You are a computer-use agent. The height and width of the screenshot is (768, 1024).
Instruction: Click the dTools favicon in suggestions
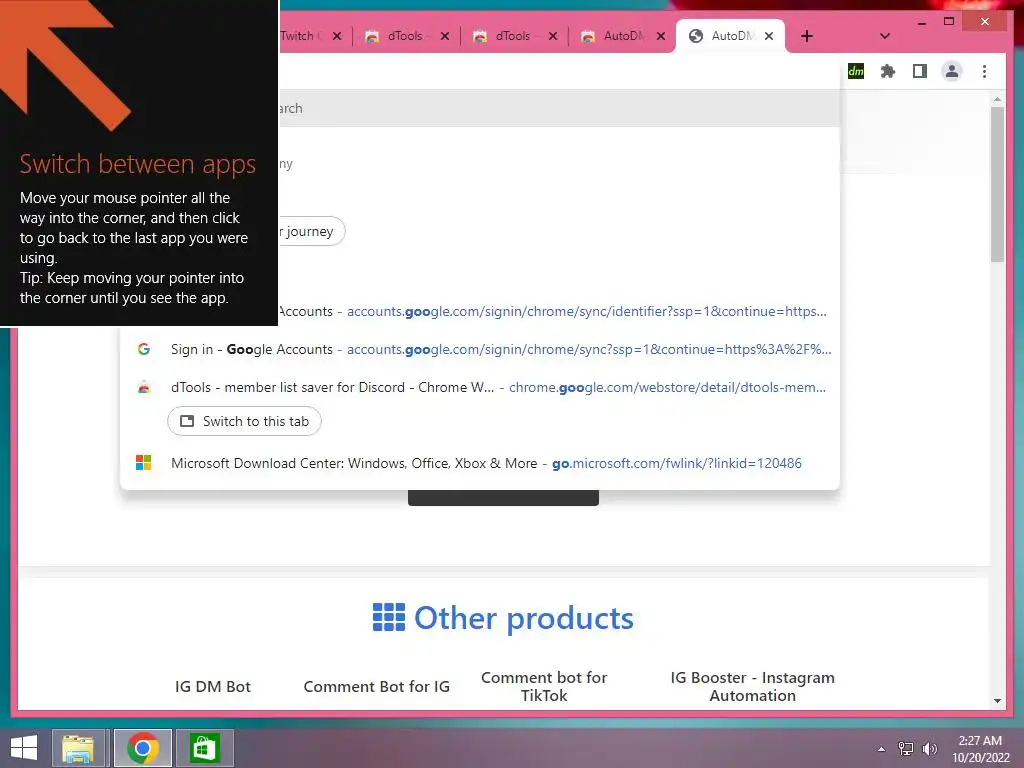pyautogui.click(x=144, y=387)
